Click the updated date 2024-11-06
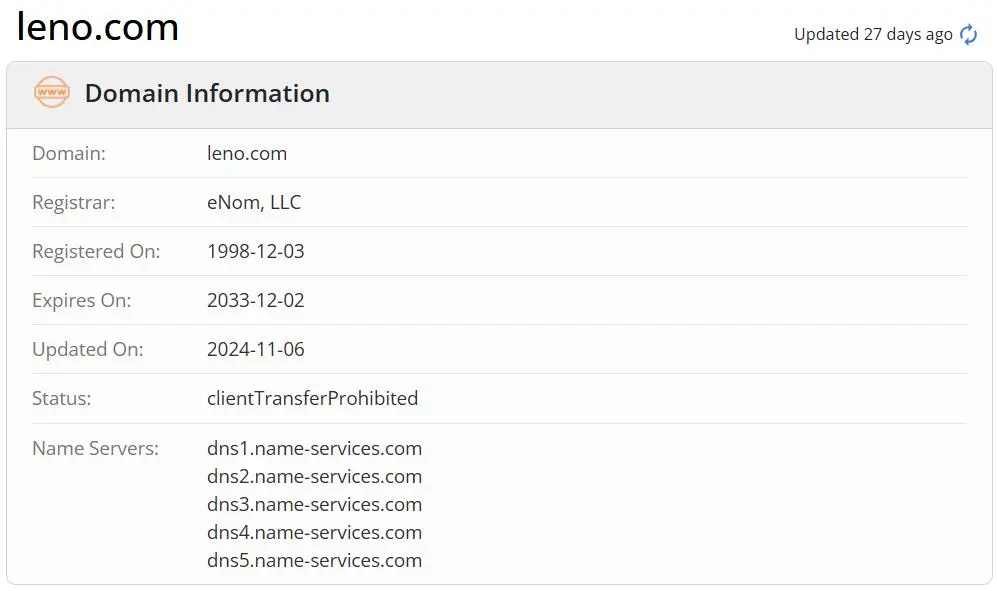Viewport: 997px width, 591px height. pyautogui.click(x=256, y=349)
